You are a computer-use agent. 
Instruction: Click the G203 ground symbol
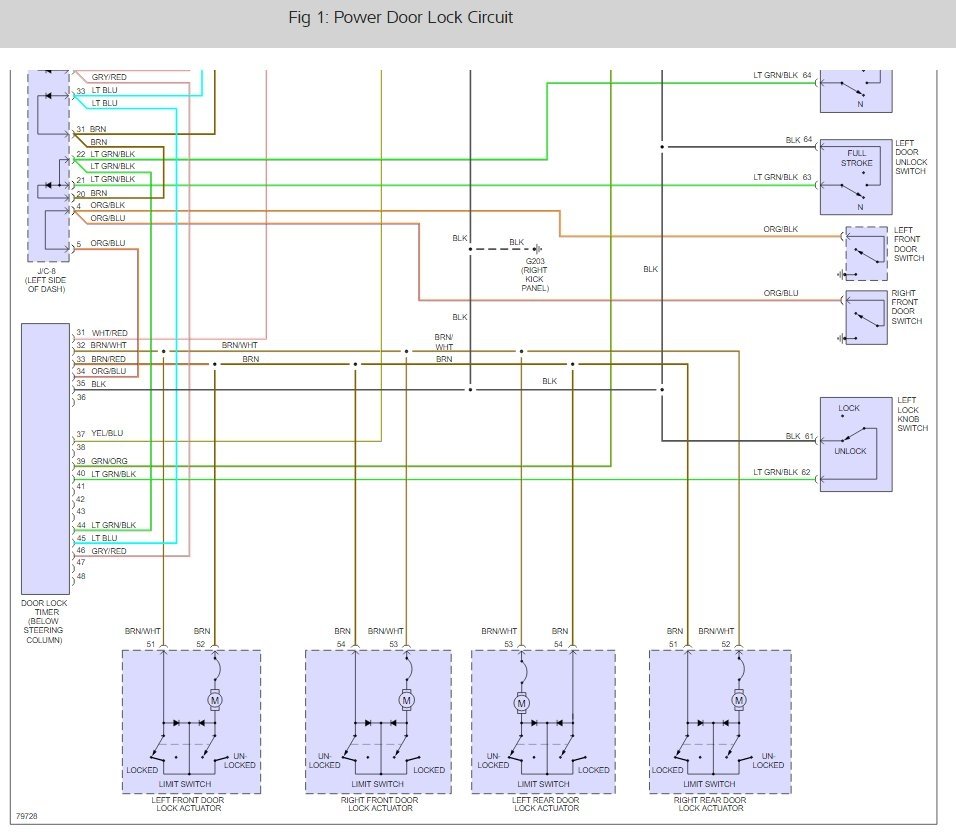pyautogui.click(x=537, y=249)
